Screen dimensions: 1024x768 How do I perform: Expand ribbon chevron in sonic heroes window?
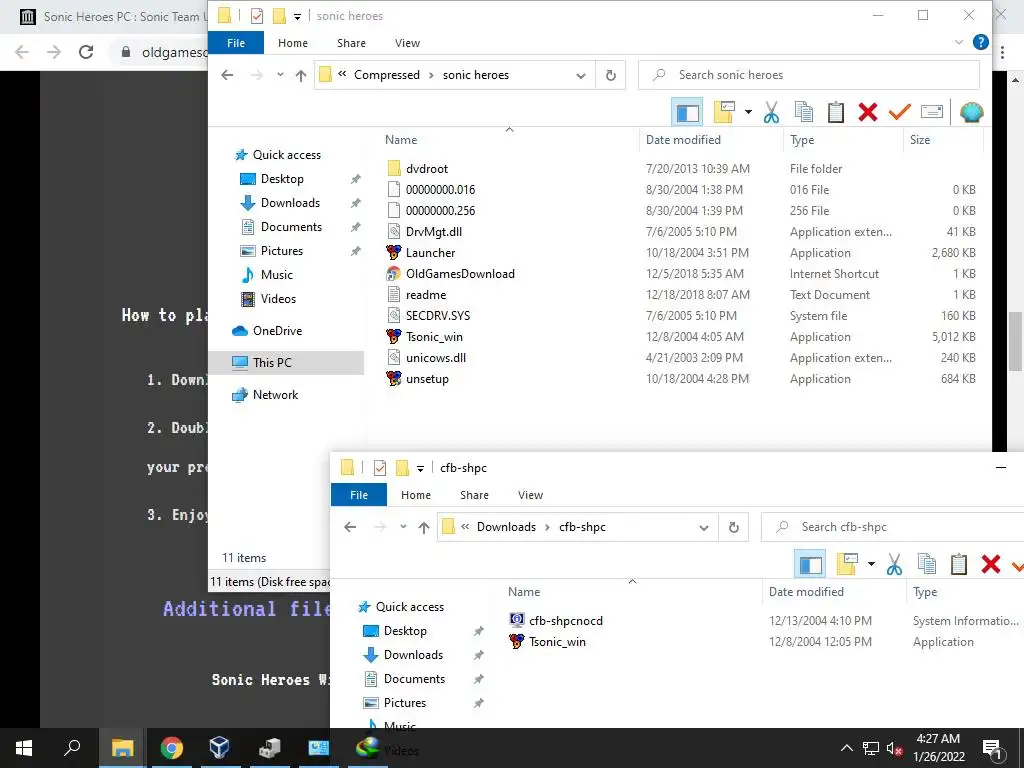coord(959,42)
